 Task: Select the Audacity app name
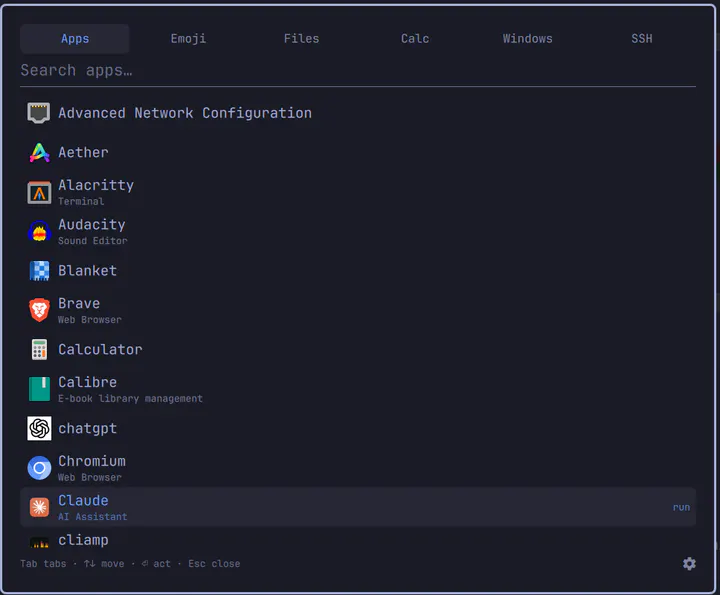click(x=92, y=225)
